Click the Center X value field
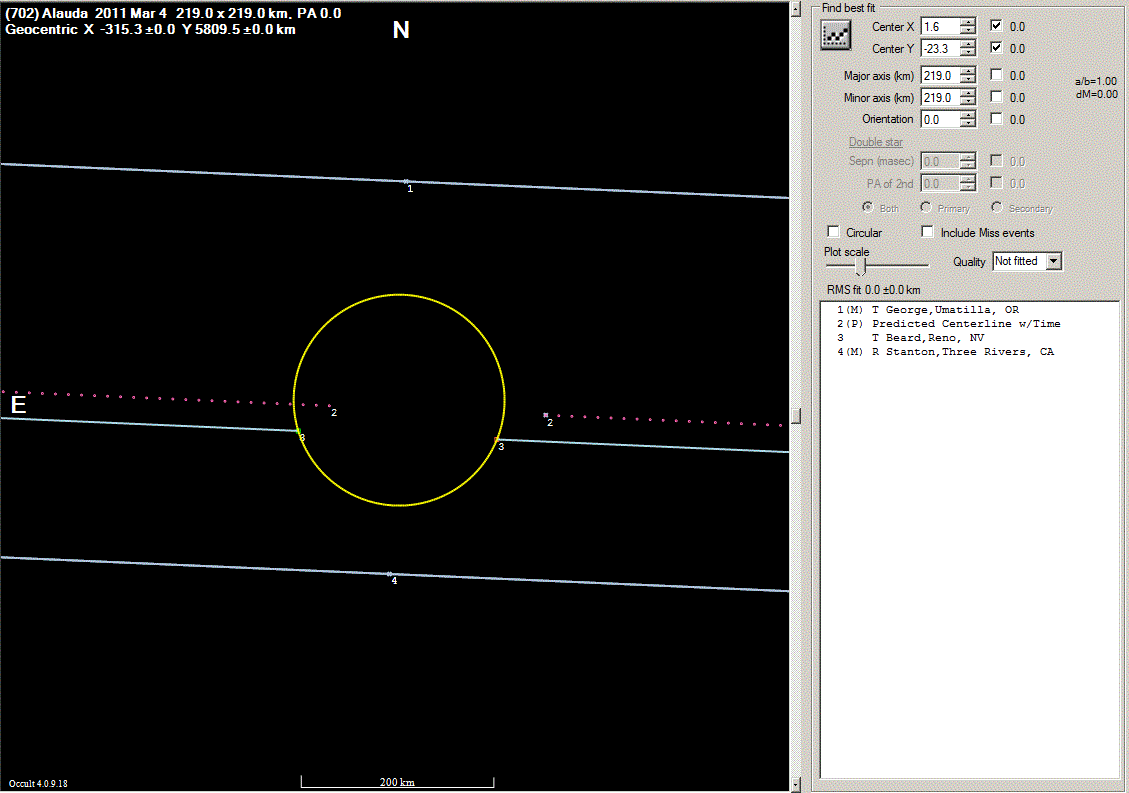 (x=940, y=27)
